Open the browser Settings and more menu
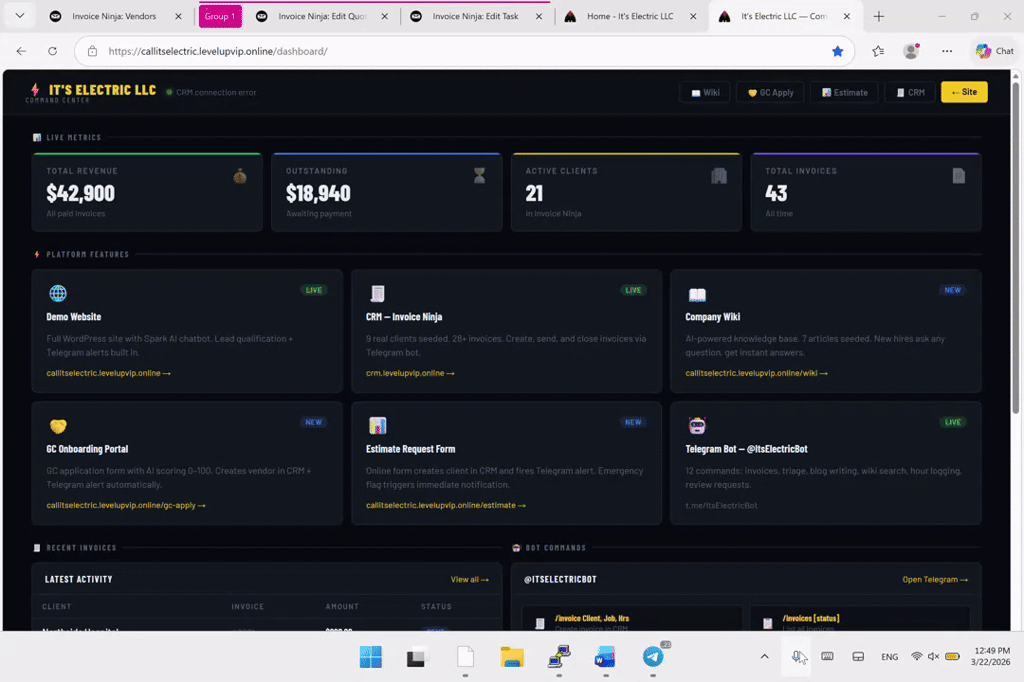 click(x=946, y=51)
